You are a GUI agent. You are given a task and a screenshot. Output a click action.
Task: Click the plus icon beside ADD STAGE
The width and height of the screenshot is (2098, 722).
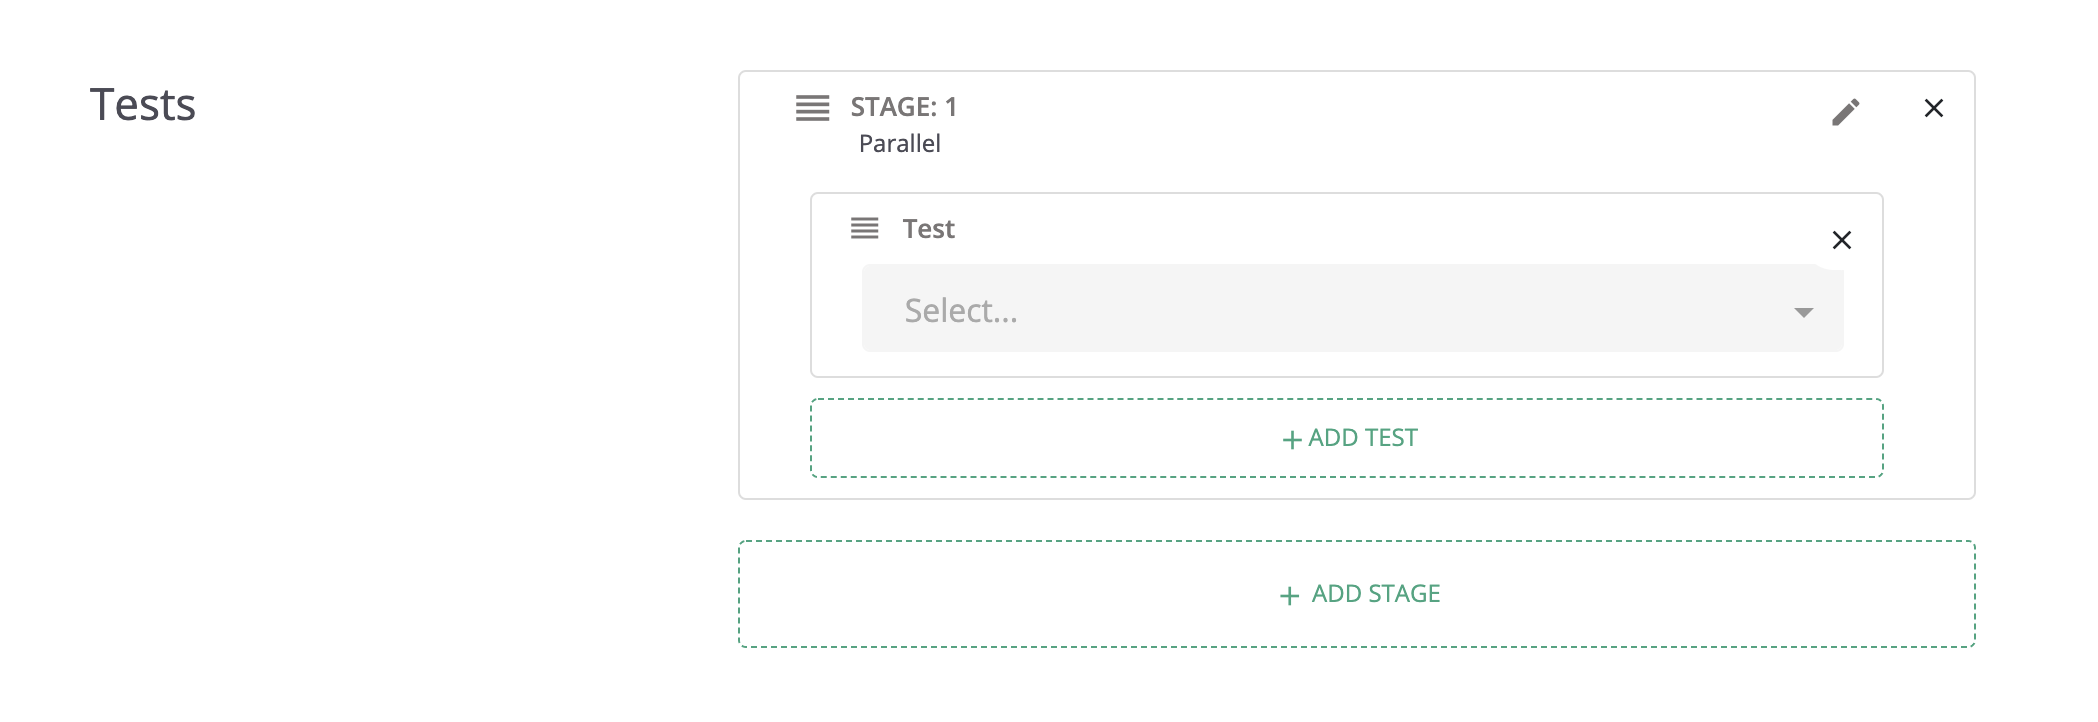point(1289,596)
